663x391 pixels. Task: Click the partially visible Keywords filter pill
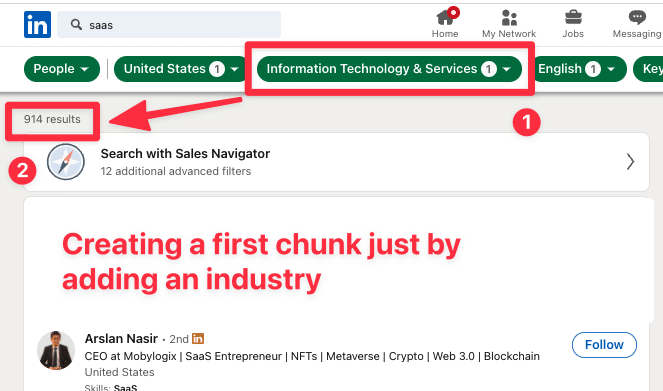pyautogui.click(x=648, y=69)
